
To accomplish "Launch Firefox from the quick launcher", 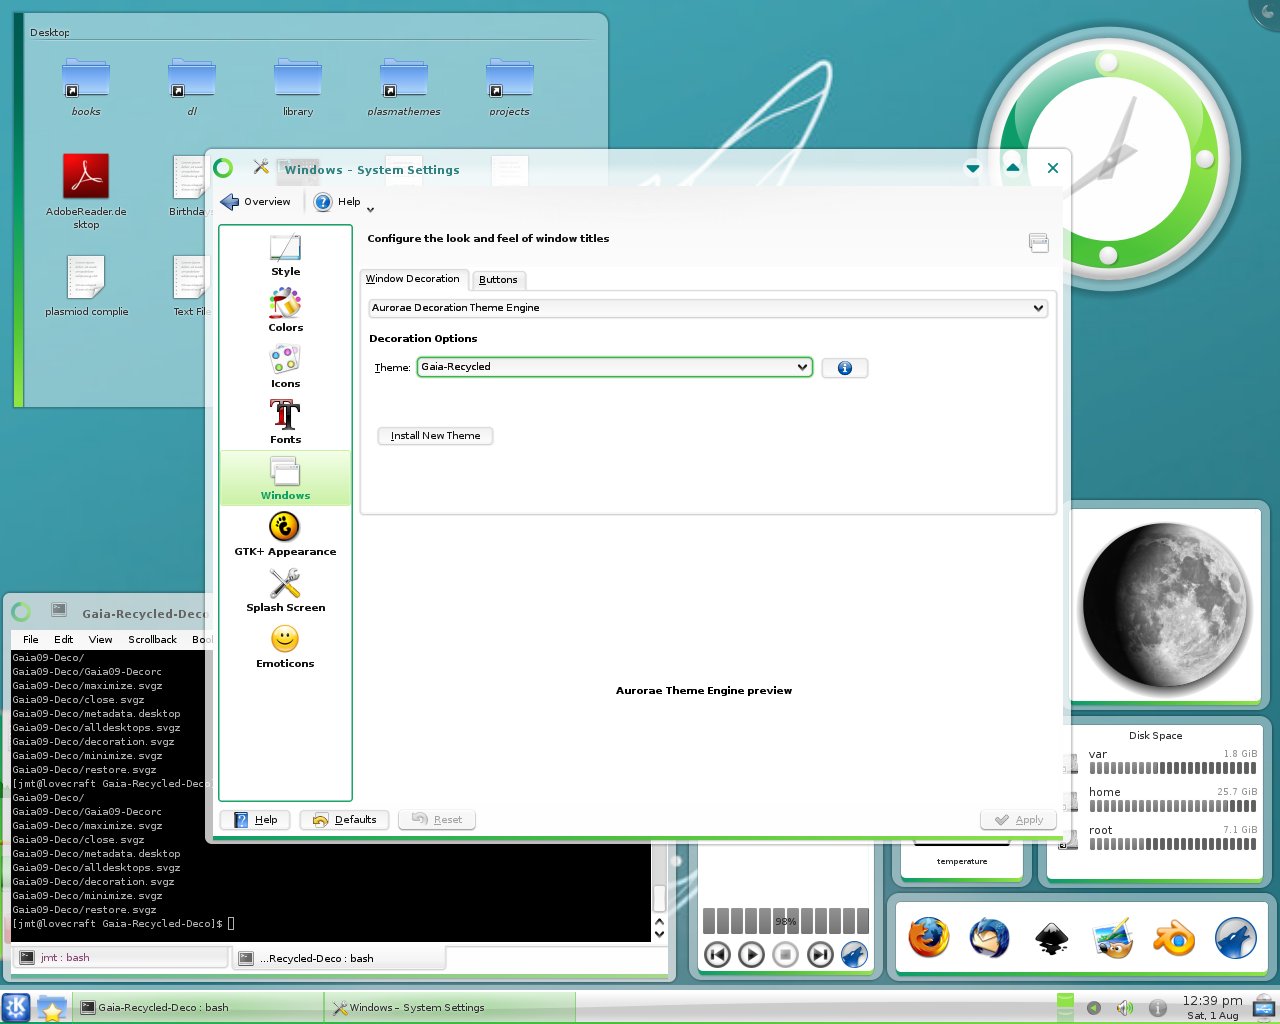I will (x=928, y=938).
